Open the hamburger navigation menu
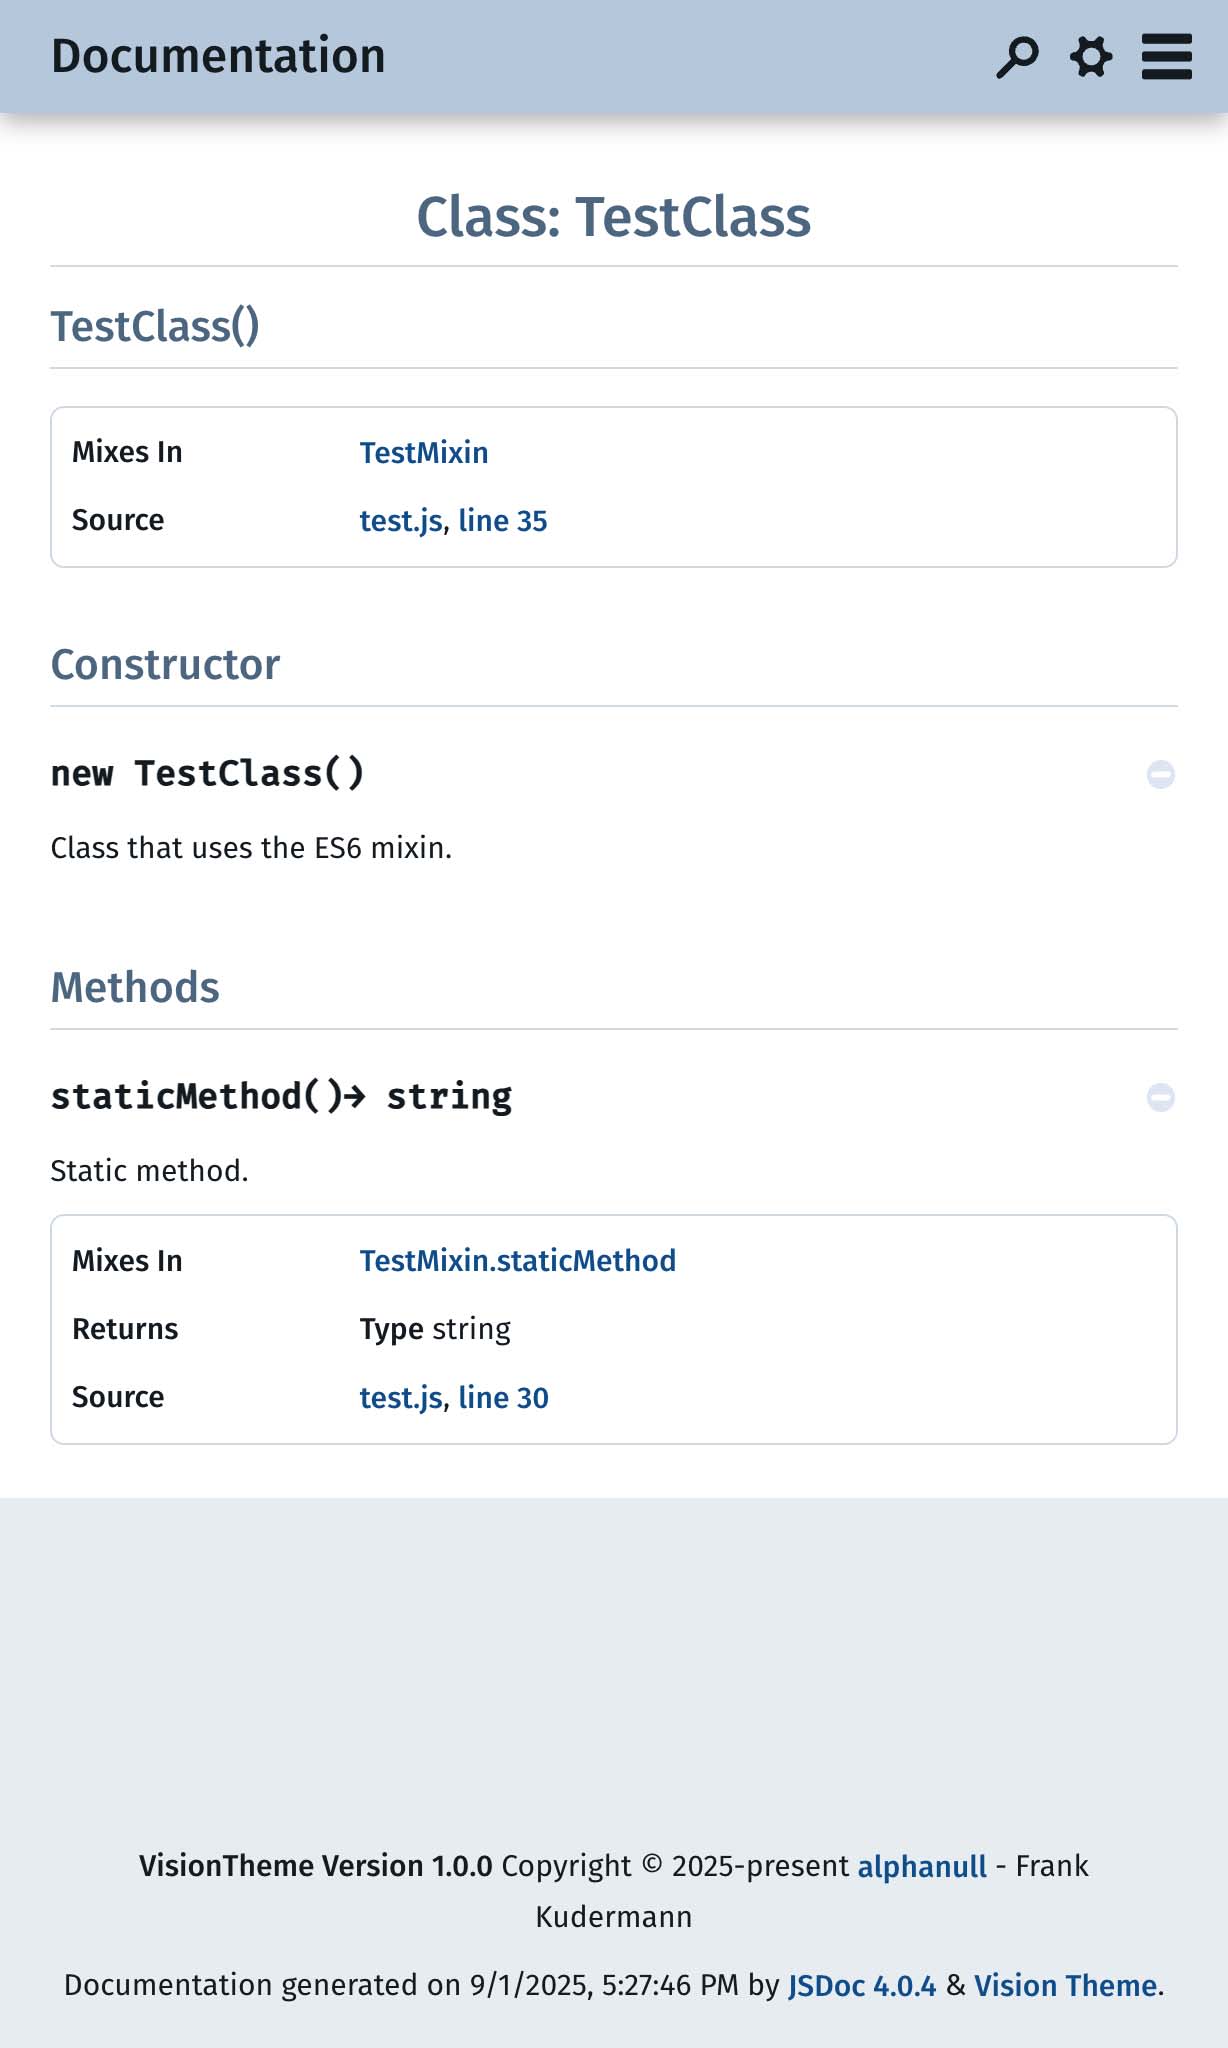 pos(1166,57)
